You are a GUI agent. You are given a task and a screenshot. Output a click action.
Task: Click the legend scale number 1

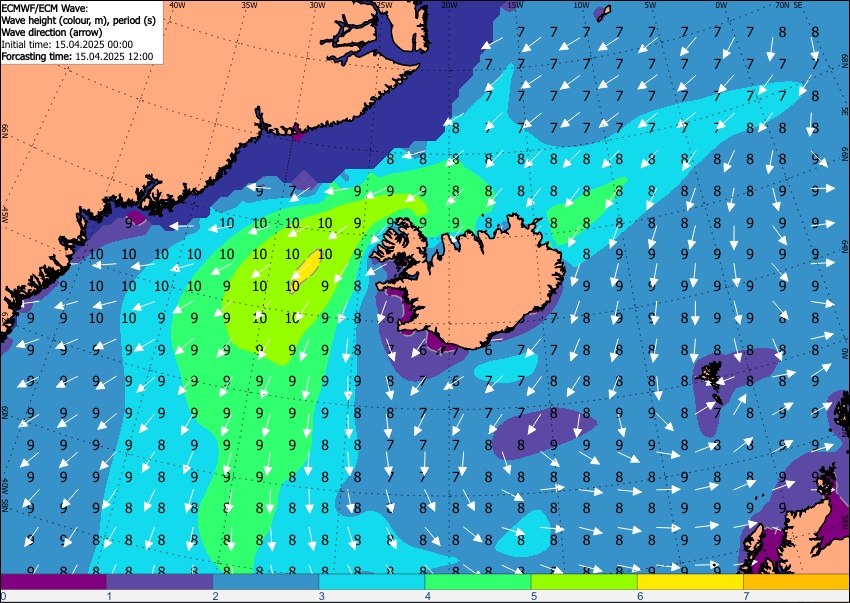[110, 596]
